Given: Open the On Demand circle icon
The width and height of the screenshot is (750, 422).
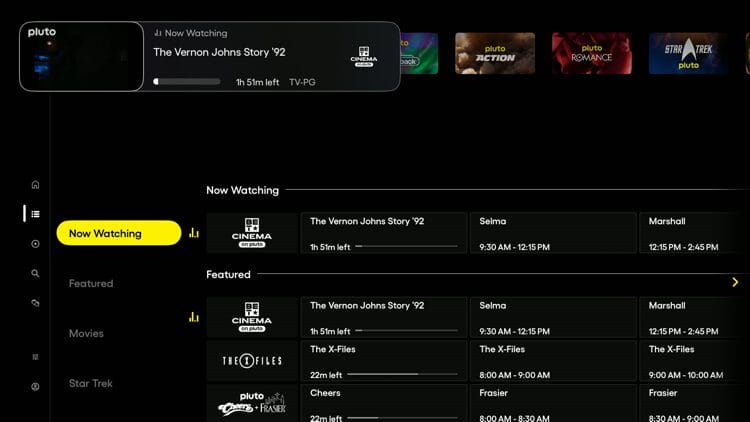Looking at the screenshot, I should coord(35,244).
